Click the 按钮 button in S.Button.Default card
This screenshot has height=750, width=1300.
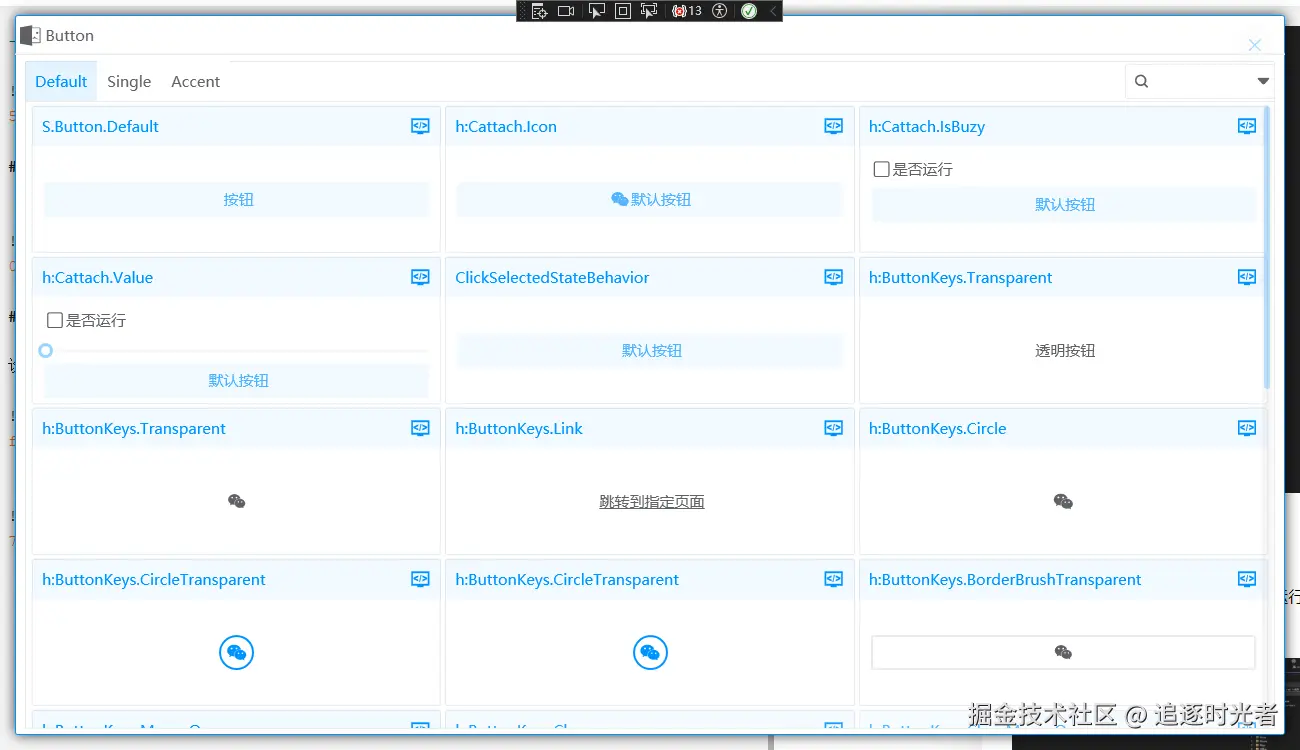click(237, 199)
